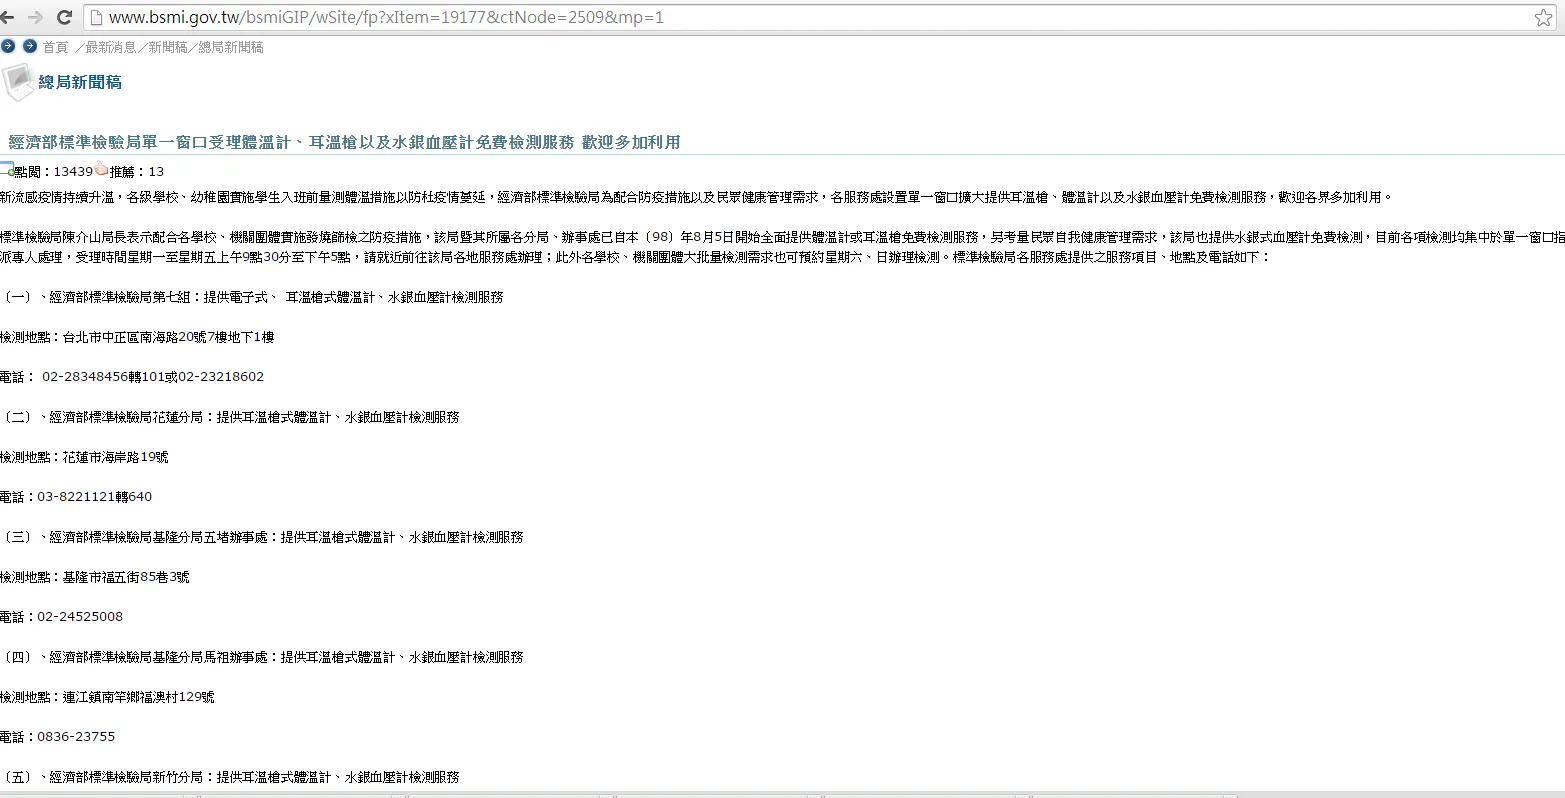
Task: Click the 總局新聞稿 section heading
Action: [80, 82]
